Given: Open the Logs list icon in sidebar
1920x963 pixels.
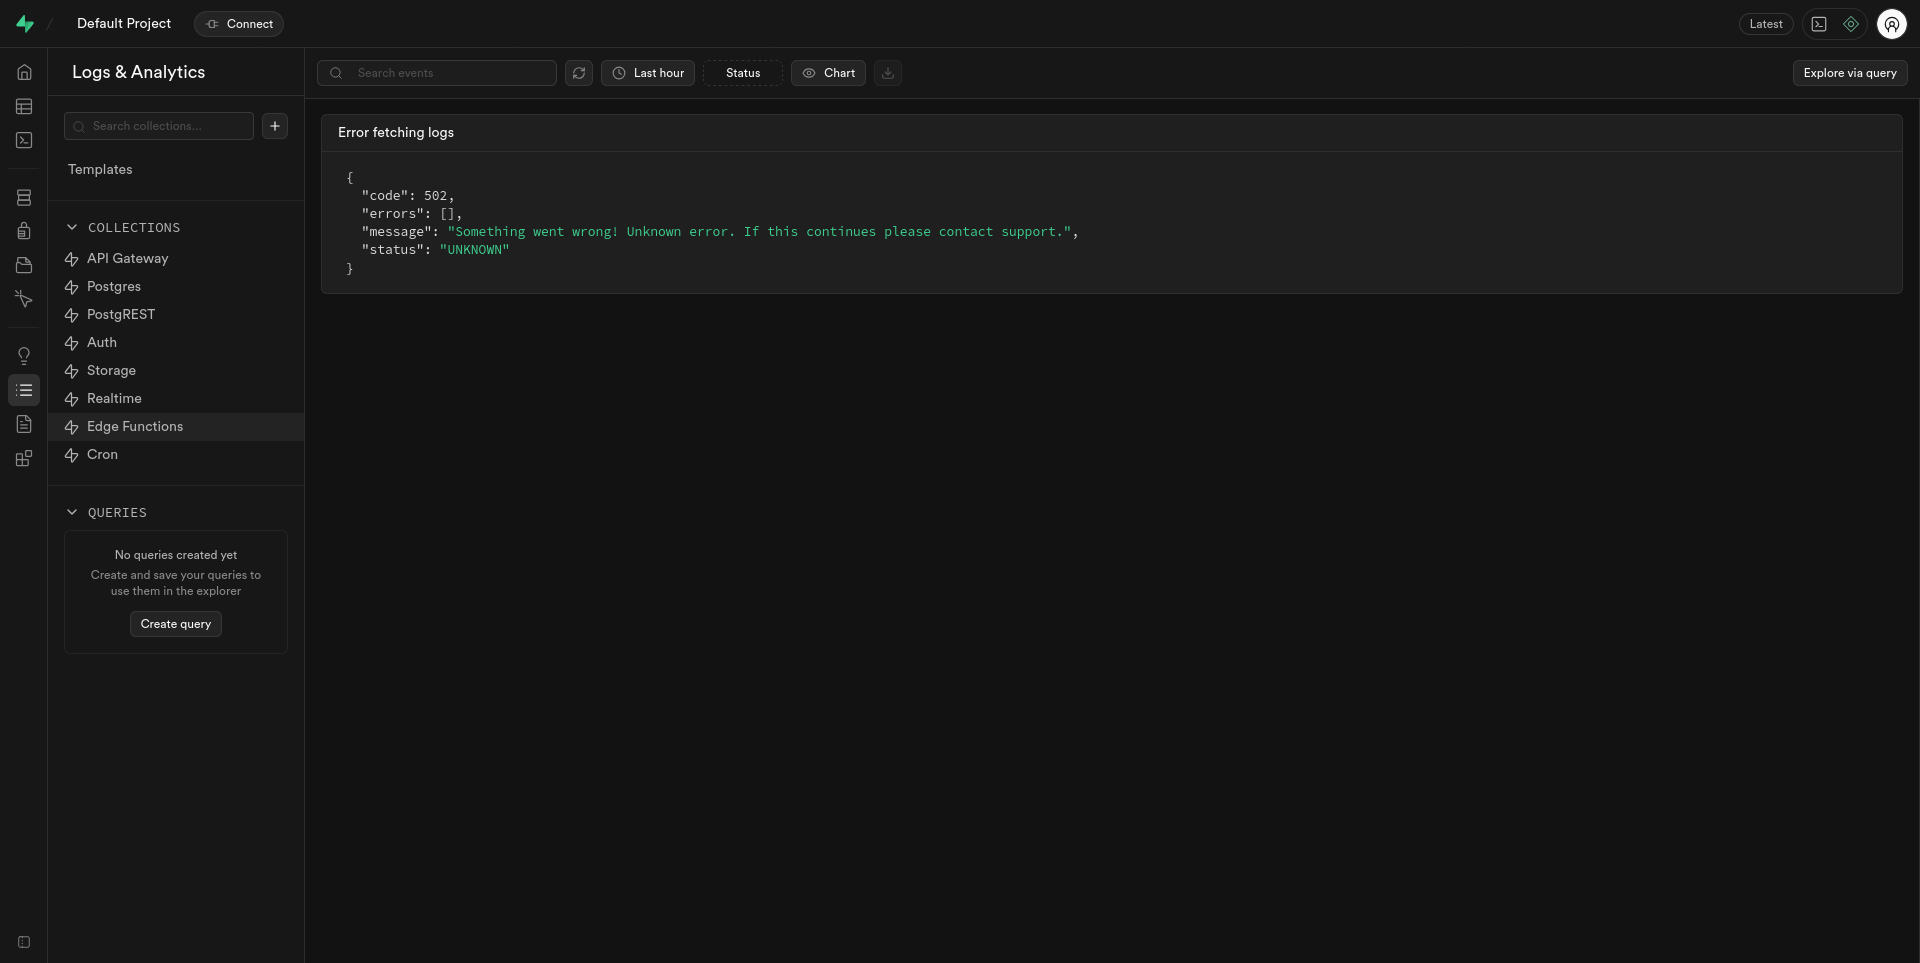Looking at the screenshot, I should click(x=24, y=390).
